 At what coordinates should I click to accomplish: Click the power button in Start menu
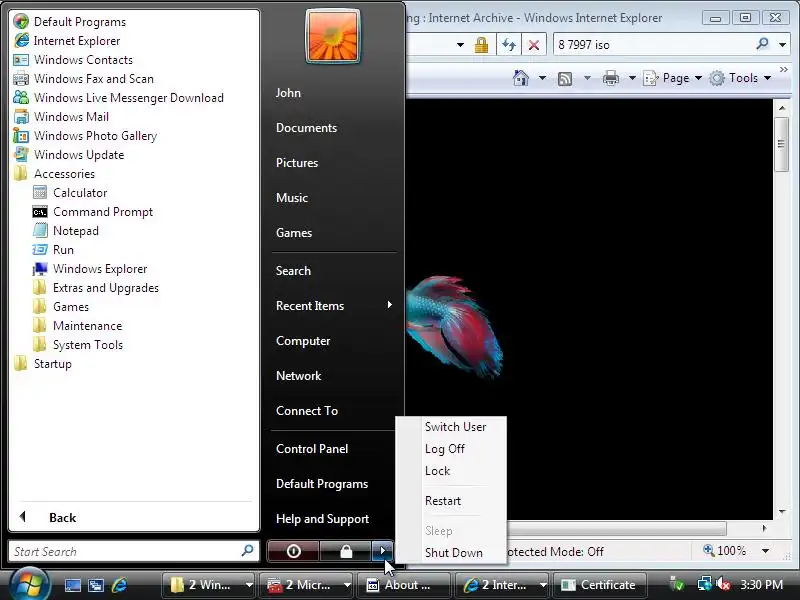(x=293, y=551)
